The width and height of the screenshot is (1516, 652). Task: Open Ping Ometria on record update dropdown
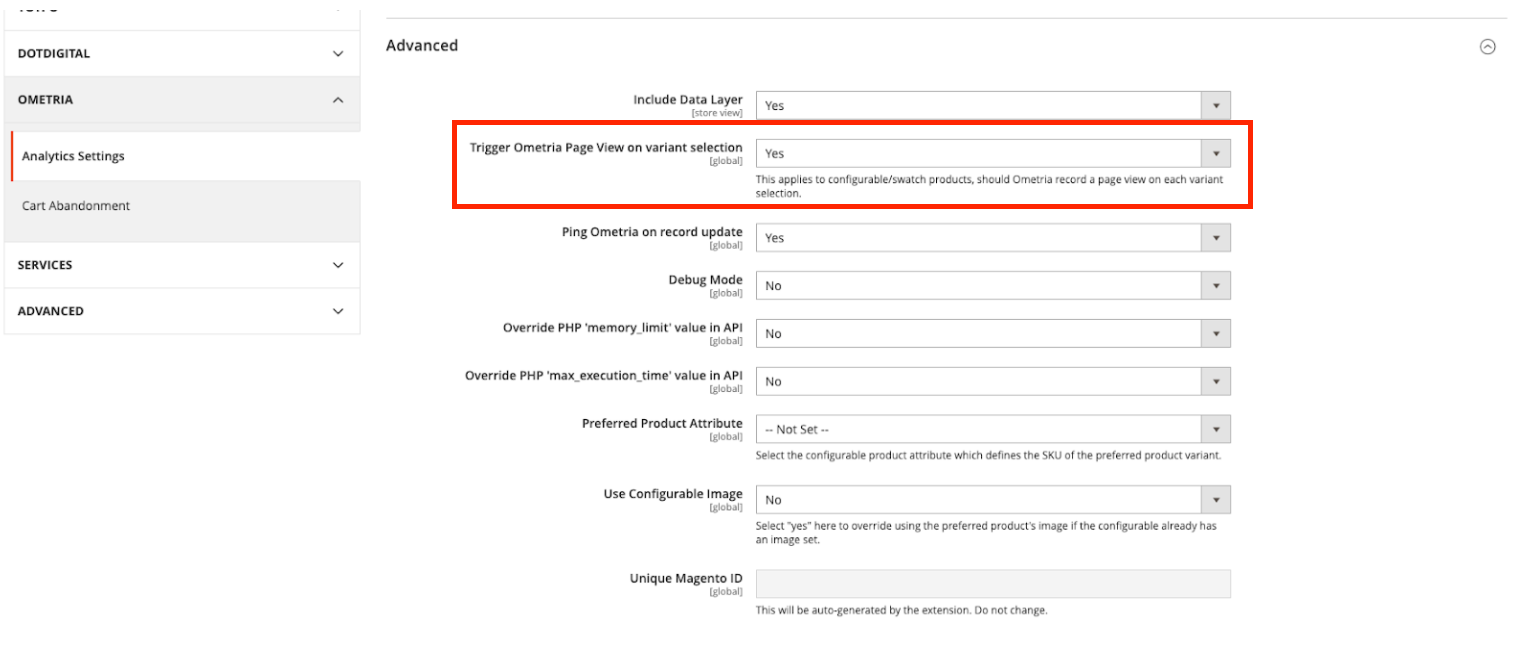click(x=993, y=237)
